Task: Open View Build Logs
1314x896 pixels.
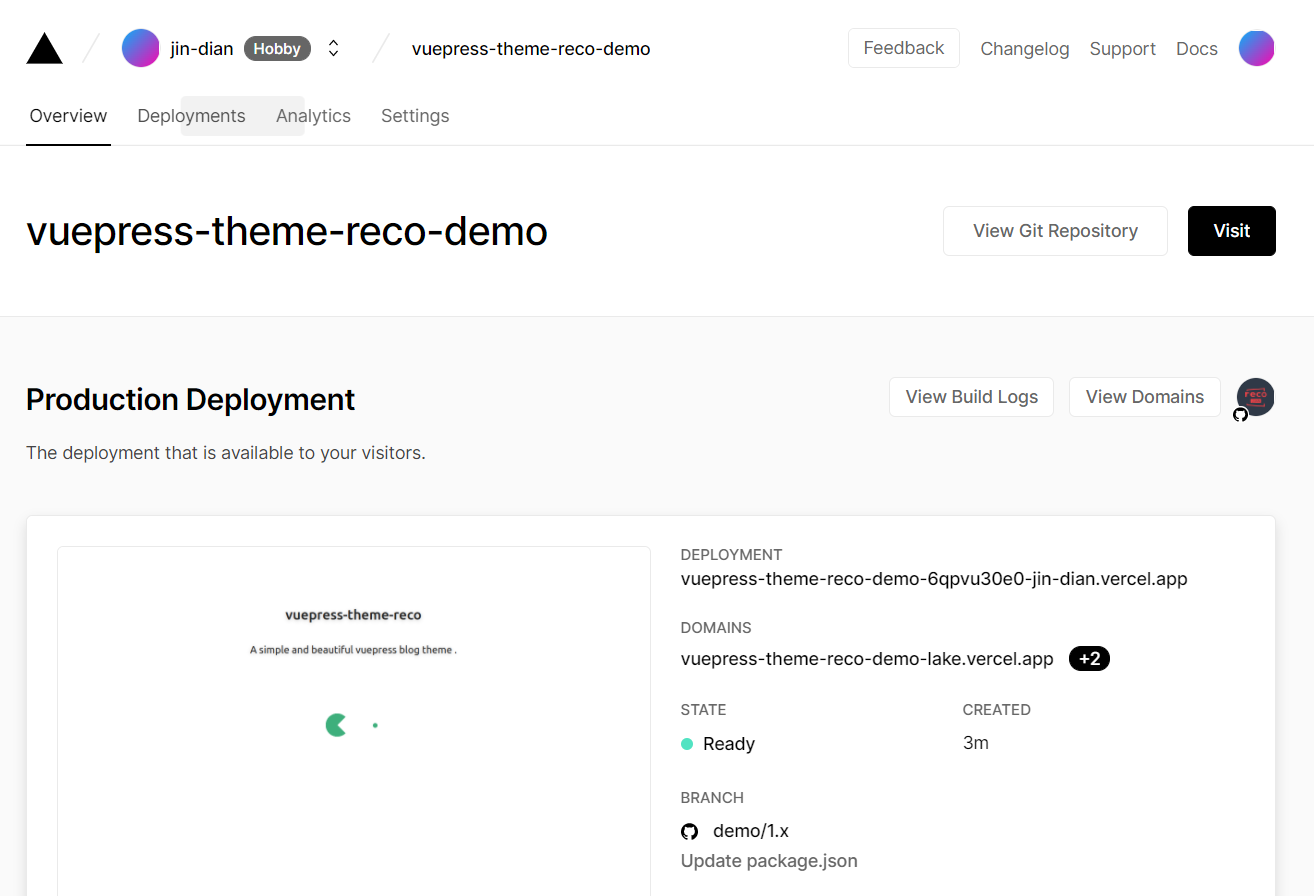Action: (971, 397)
